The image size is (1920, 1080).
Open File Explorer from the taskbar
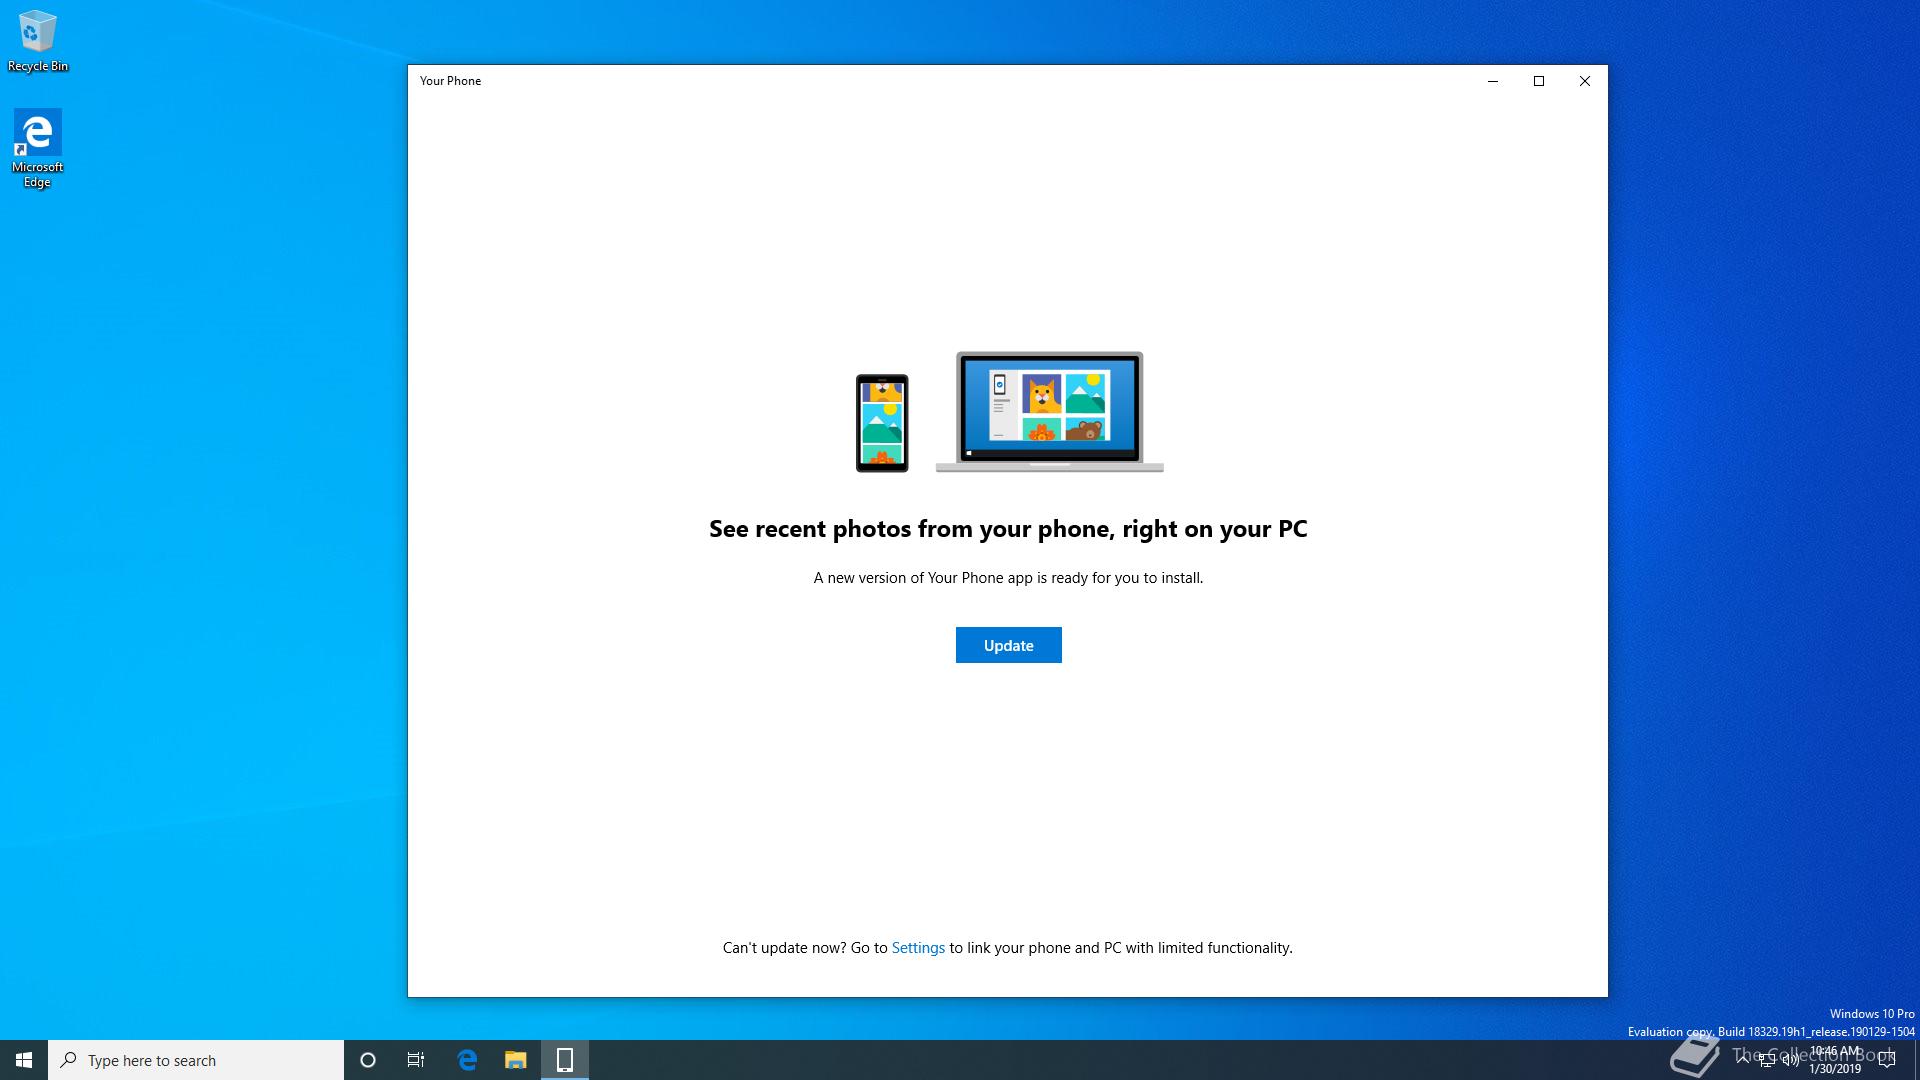[x=516, y=1060]
